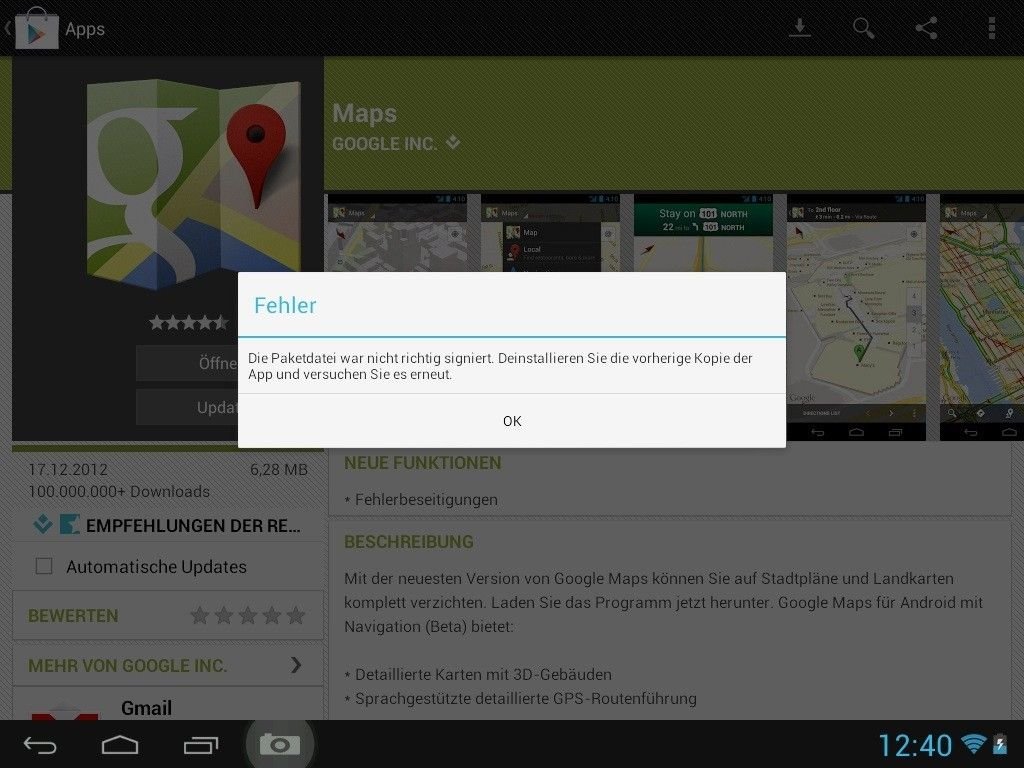Viewport: 1024px width, 768px height.
Task: Open the traffic map screenshot thumbnail
Action: (982, 317)
